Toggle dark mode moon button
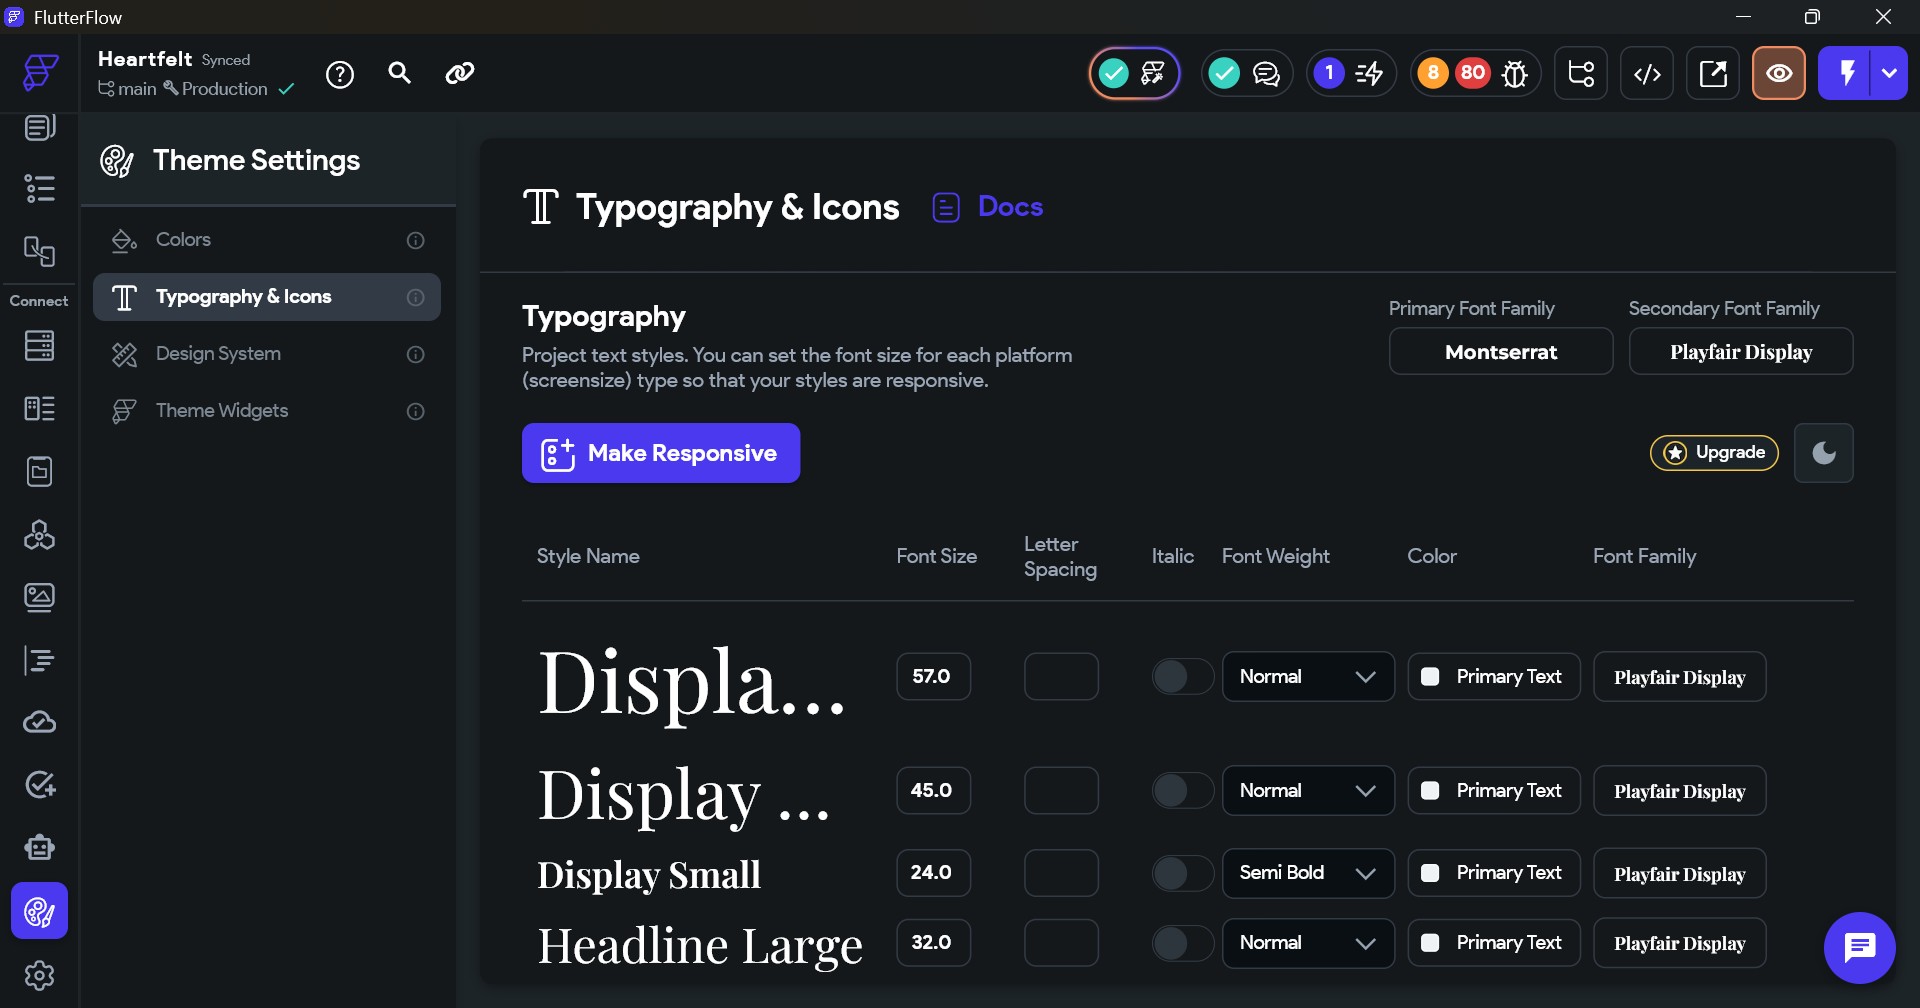The height and width of the screenshot is (1008, 1920). (1823, 453)
